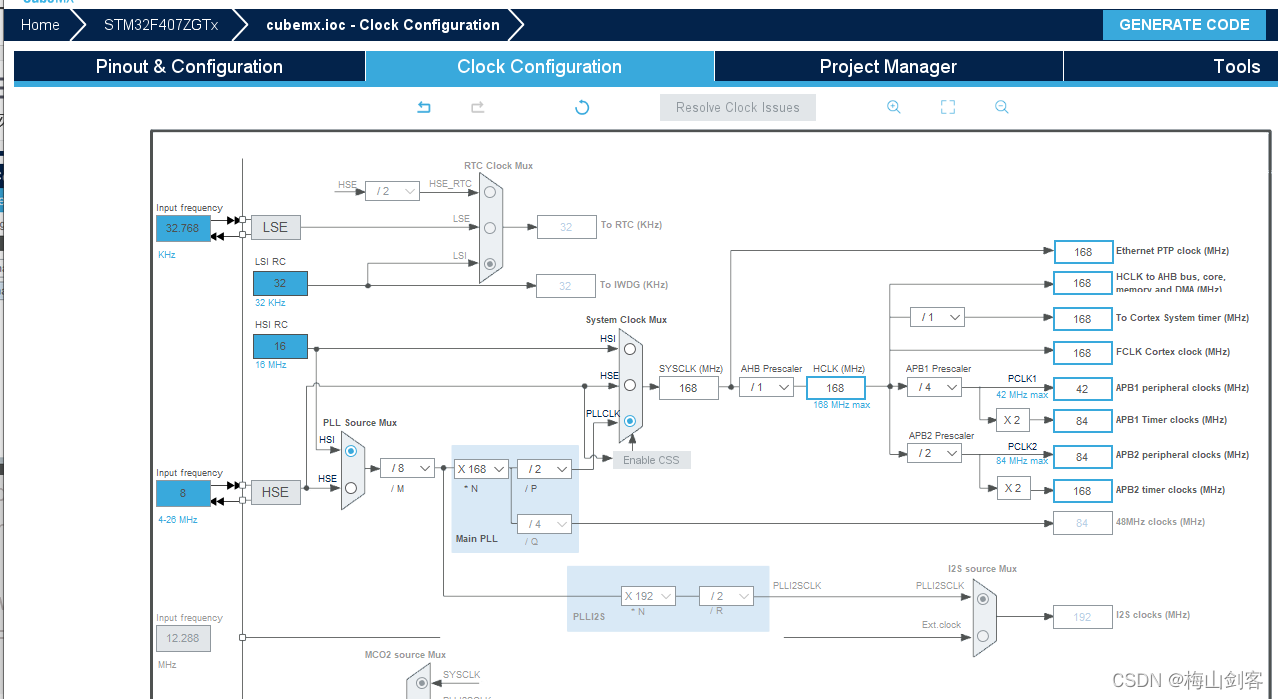
Task: Open the AHB Prescaler /1 dropdown
Action: (x=766, y=387)
